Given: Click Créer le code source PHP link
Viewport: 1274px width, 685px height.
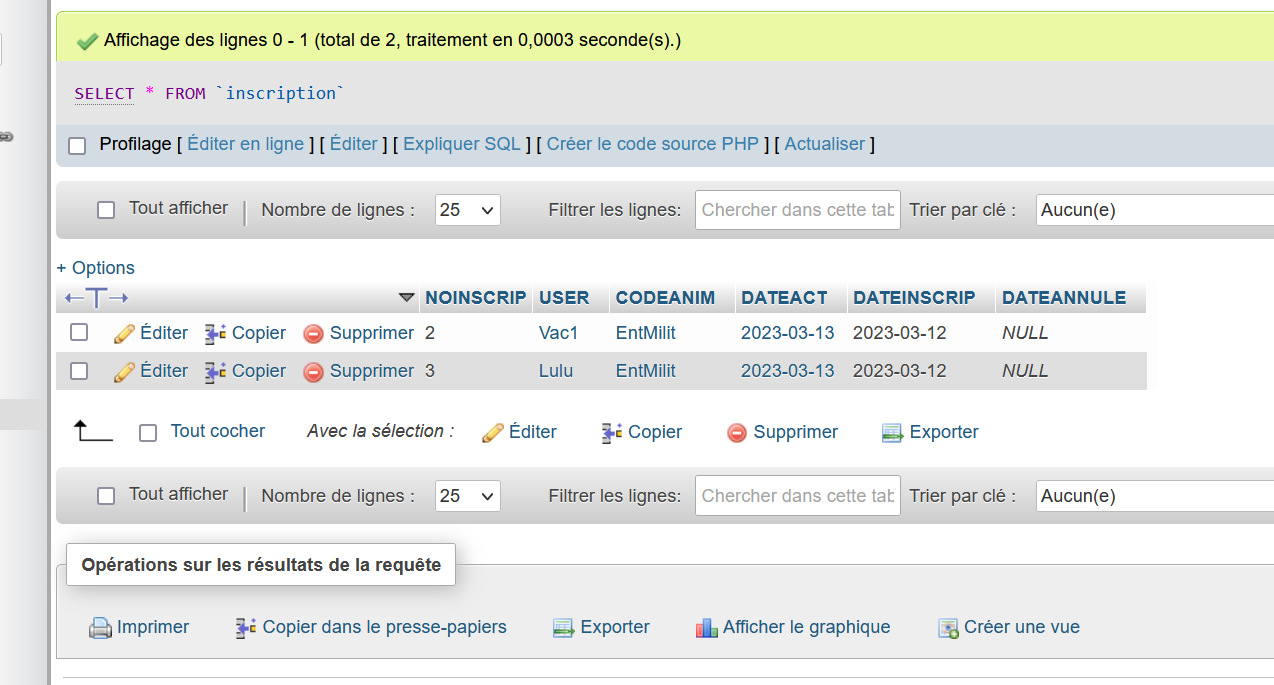Looking at the screenshot, I should (x=652, y=144).
